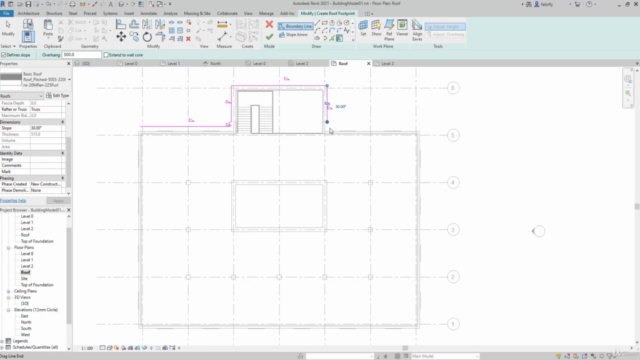Image resolution: width=640 pixels, height=360 pixels.
Task: Click the shopping cart icon in title bar
Action: [578, 4]
